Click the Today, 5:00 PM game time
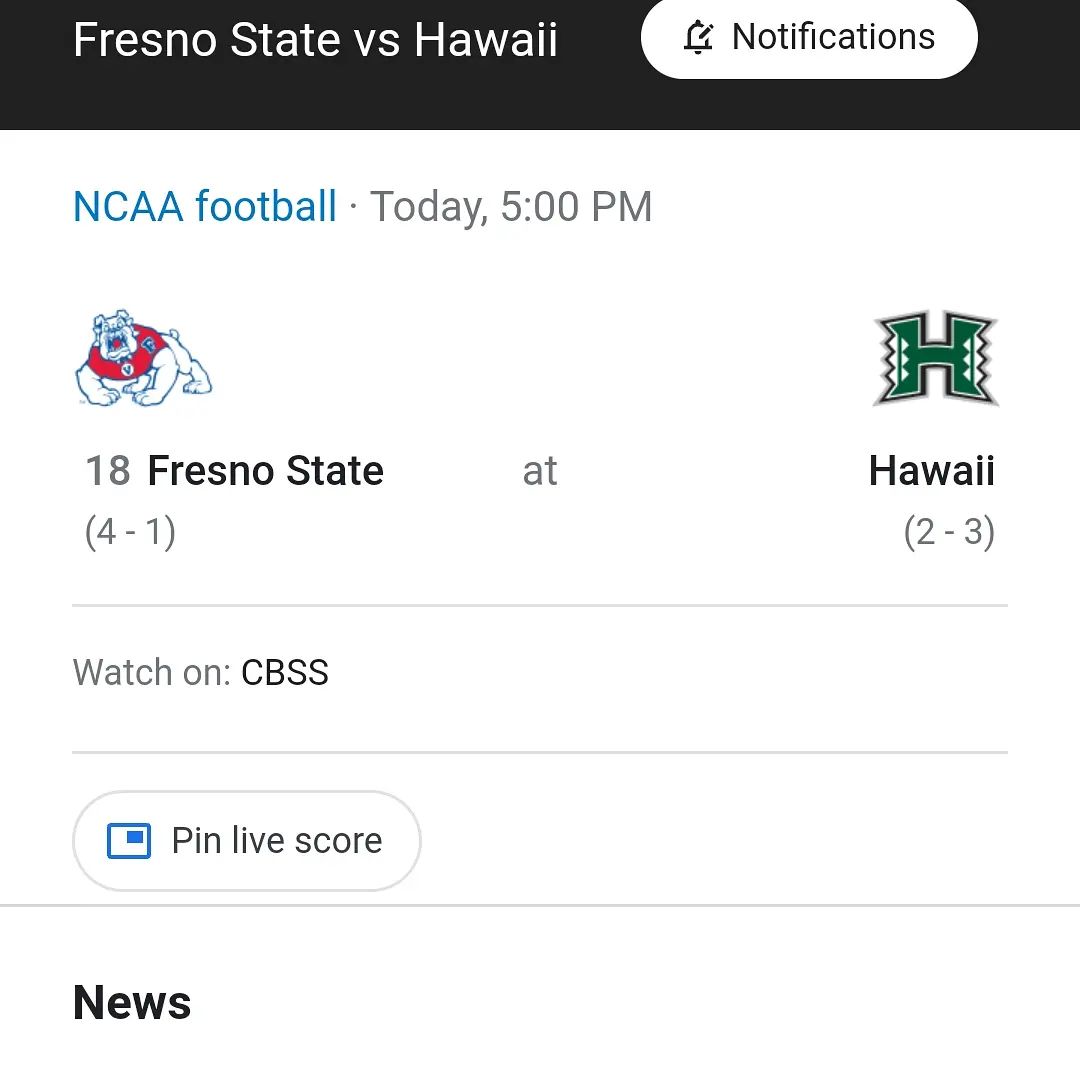 coord(511,206)
